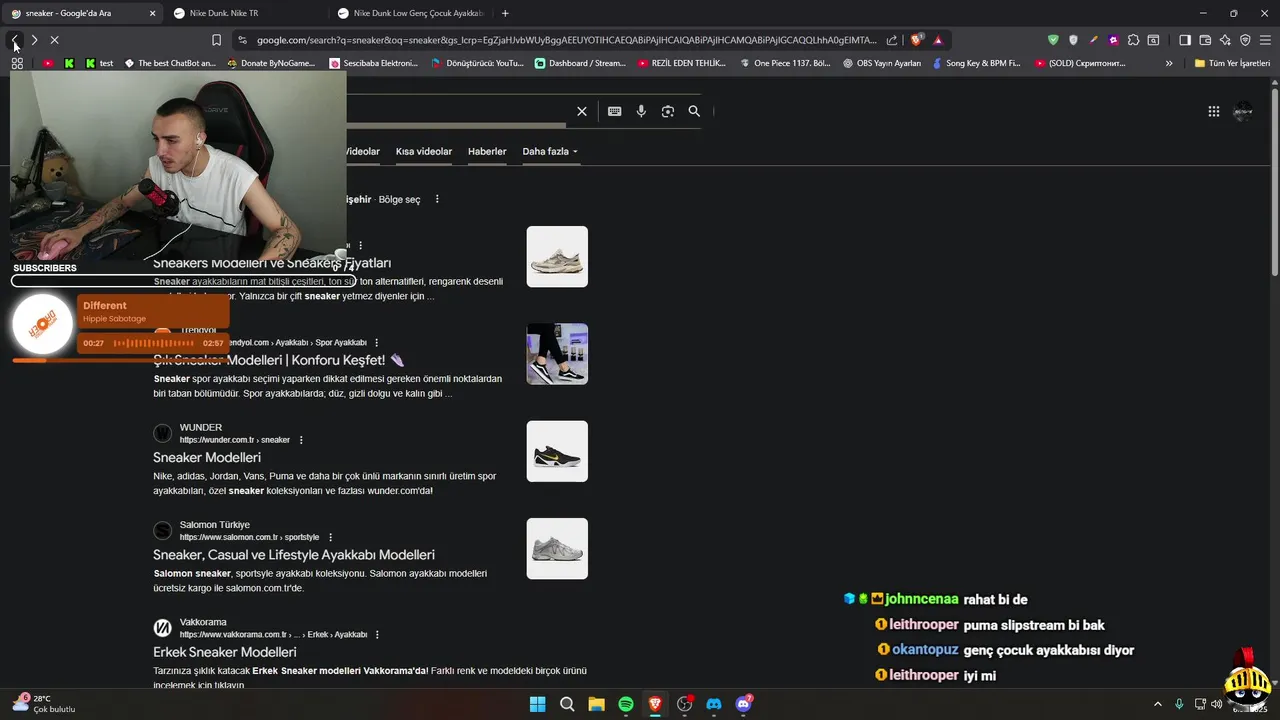The width and height of the screenshot is (1280, 720).
Task: Click the Bölge seç location link
Action: pyautogui.click(x=399, y=199)
